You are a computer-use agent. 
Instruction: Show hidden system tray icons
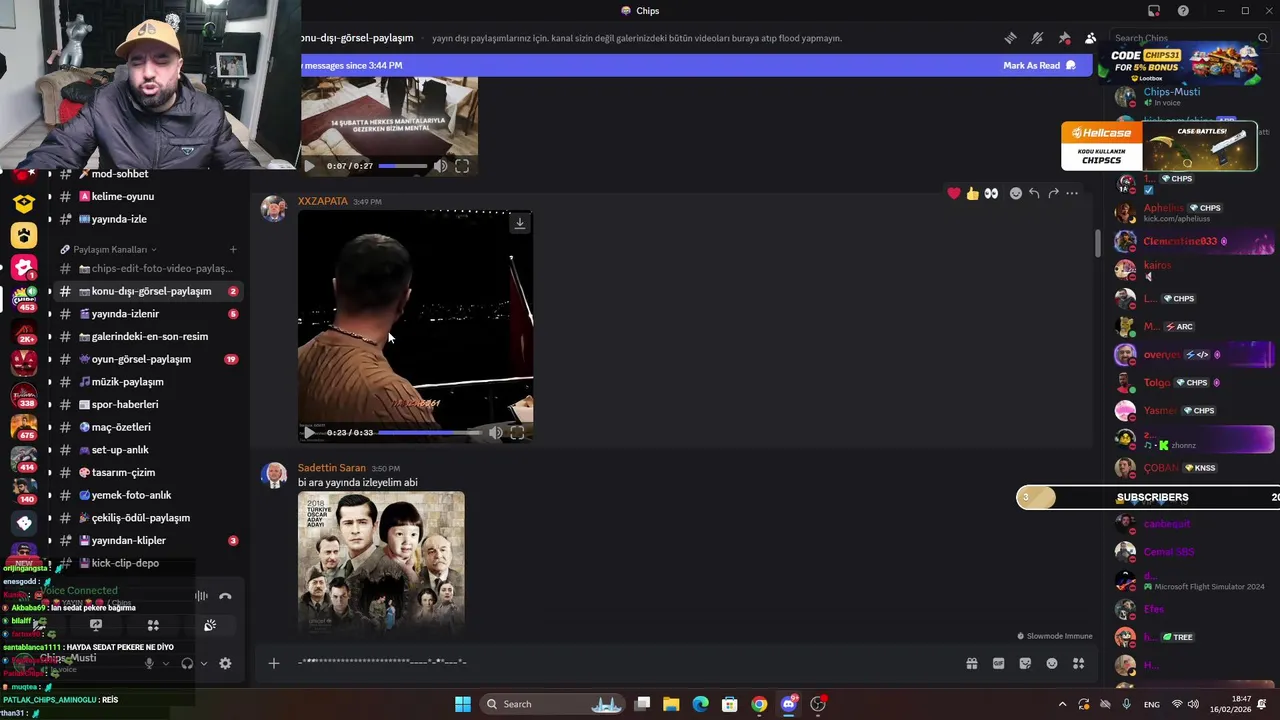click(1062, 704)
